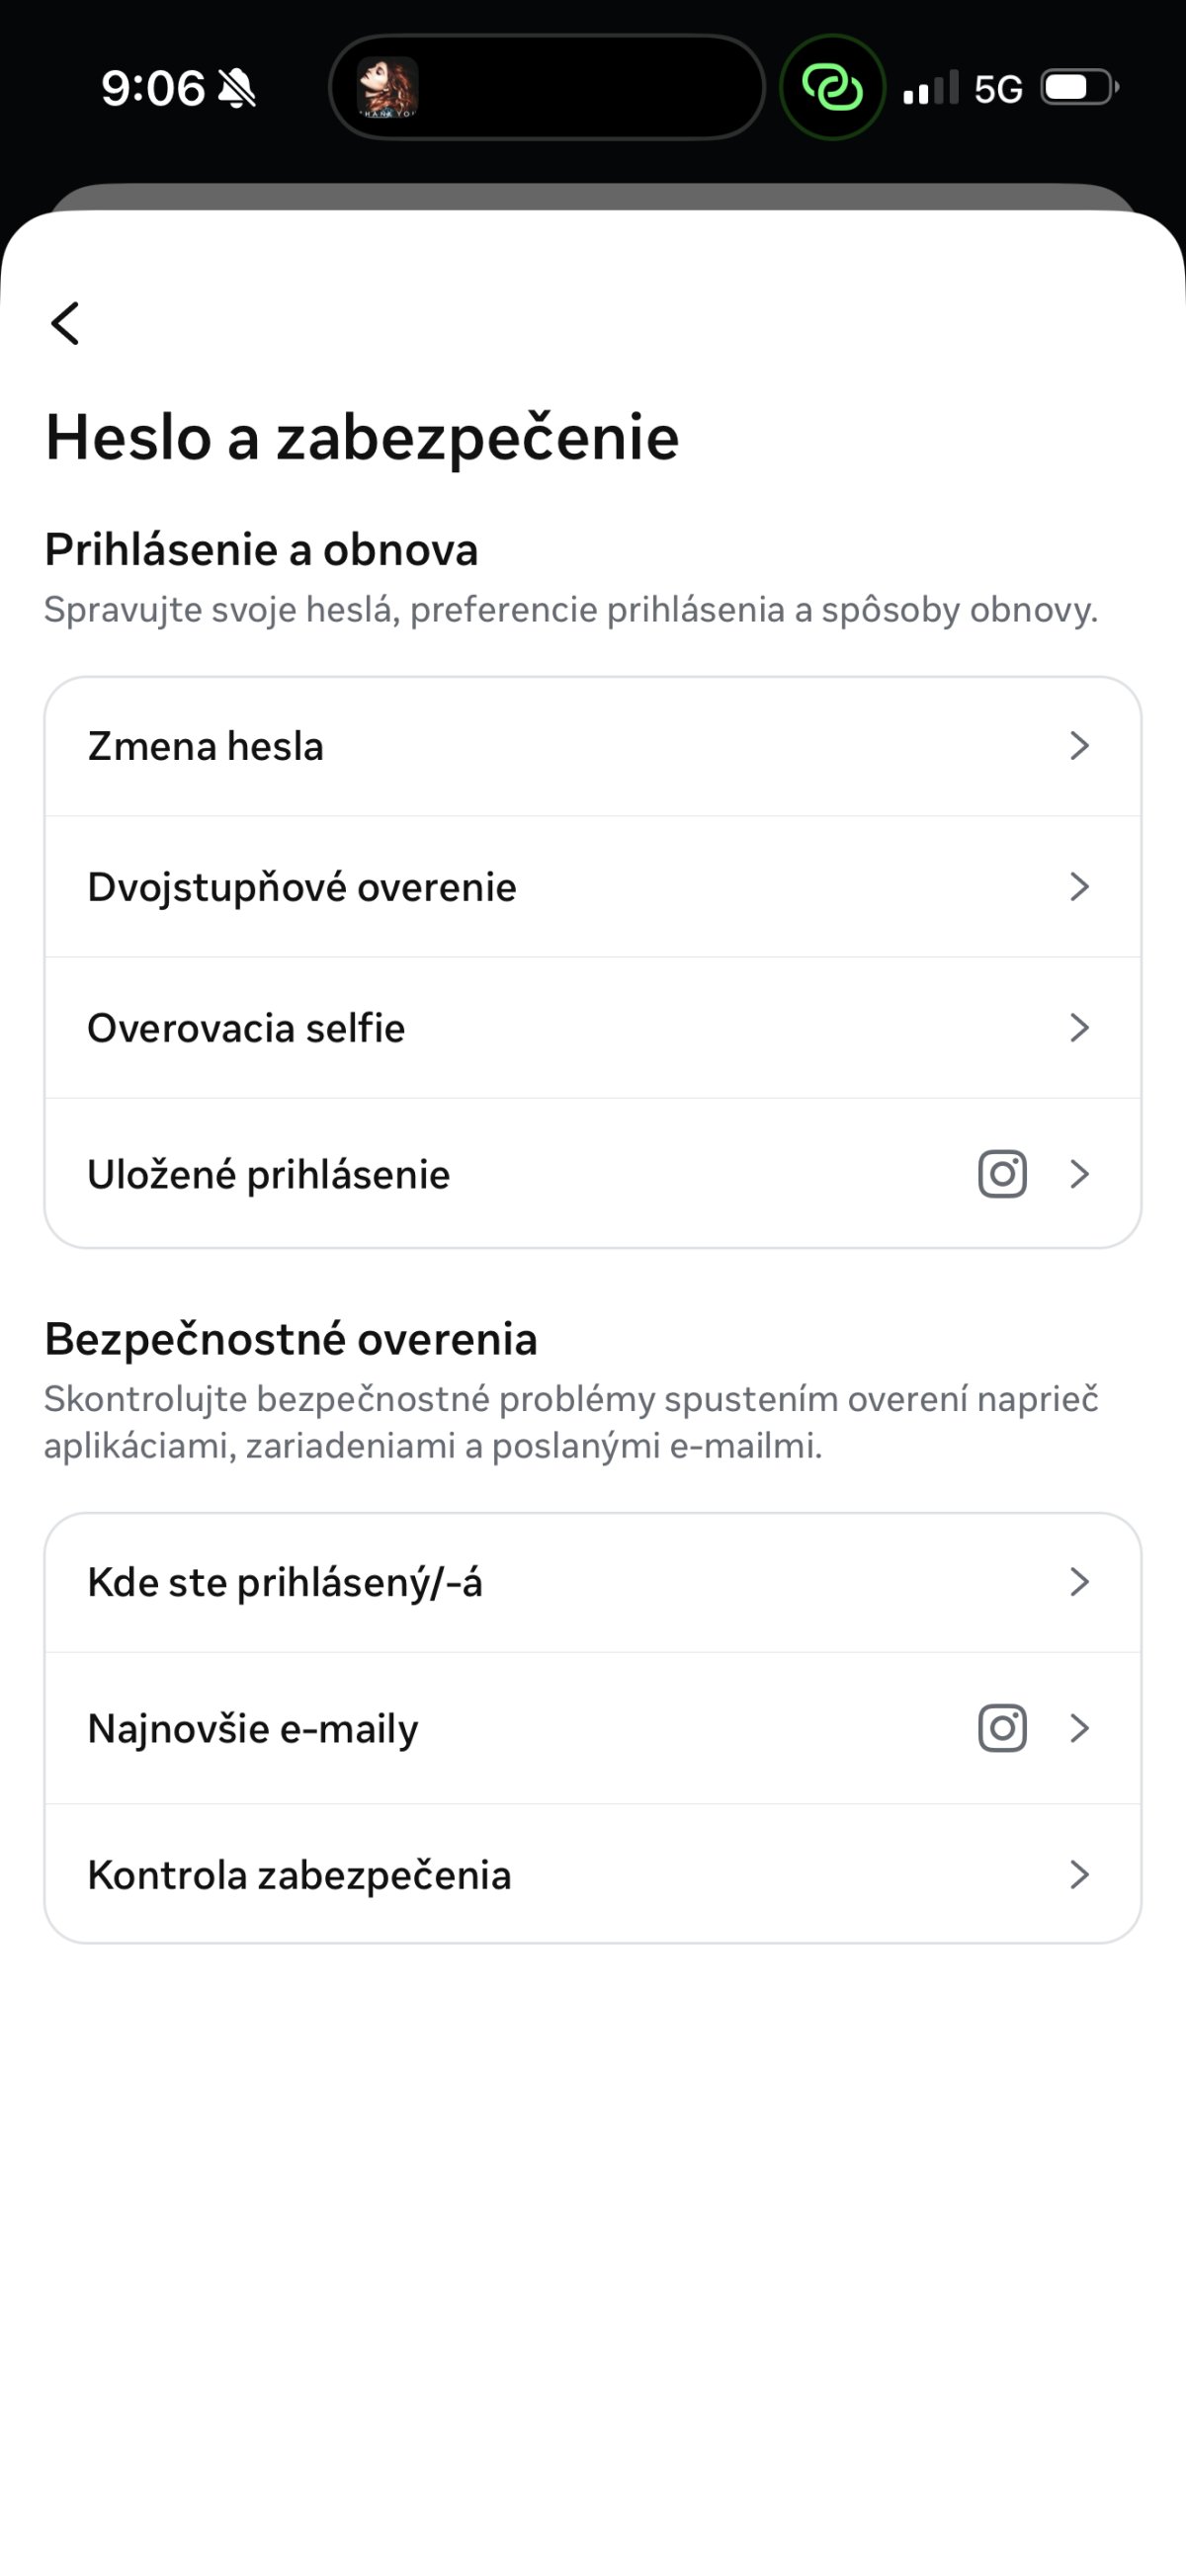Tap chevron next to Dvojstupňové overenie
Image resolution: width=1186 pixels, height=2576 pixels.
click(x=1078, y=887)
